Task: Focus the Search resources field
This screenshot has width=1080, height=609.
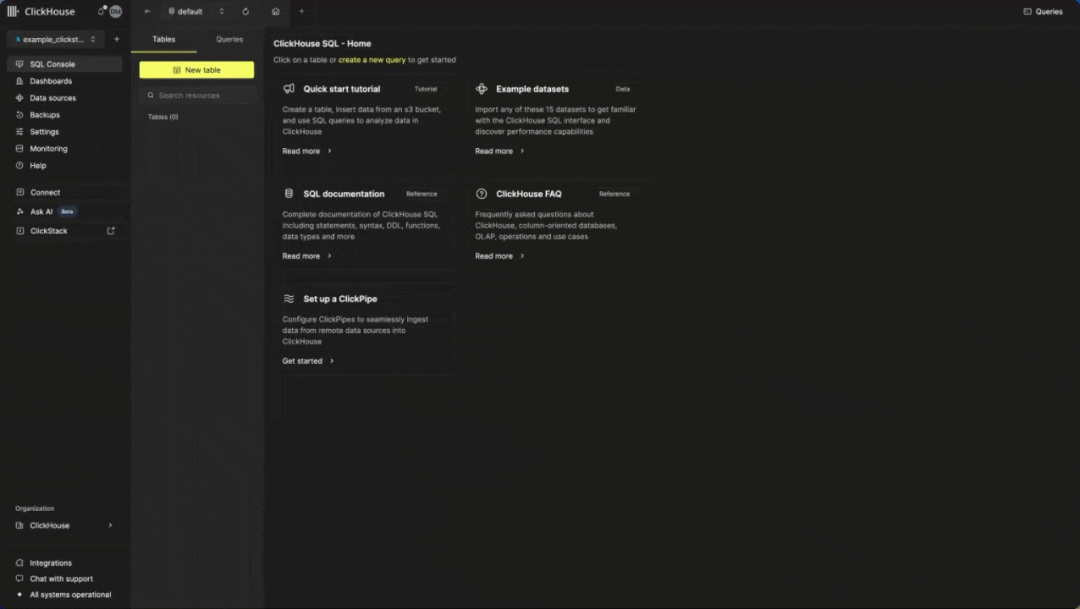Action: 197,95
